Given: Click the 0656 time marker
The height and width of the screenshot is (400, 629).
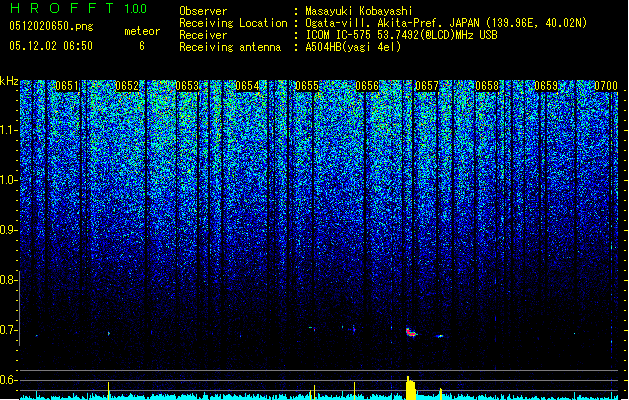Looking at the screenshot, I should click(x=367, y=86).
